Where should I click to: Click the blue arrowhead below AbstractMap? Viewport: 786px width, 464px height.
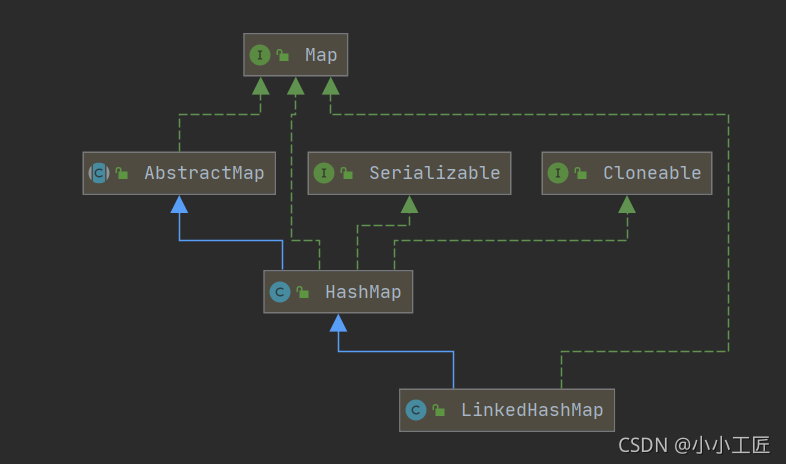[x=179, y=204]
